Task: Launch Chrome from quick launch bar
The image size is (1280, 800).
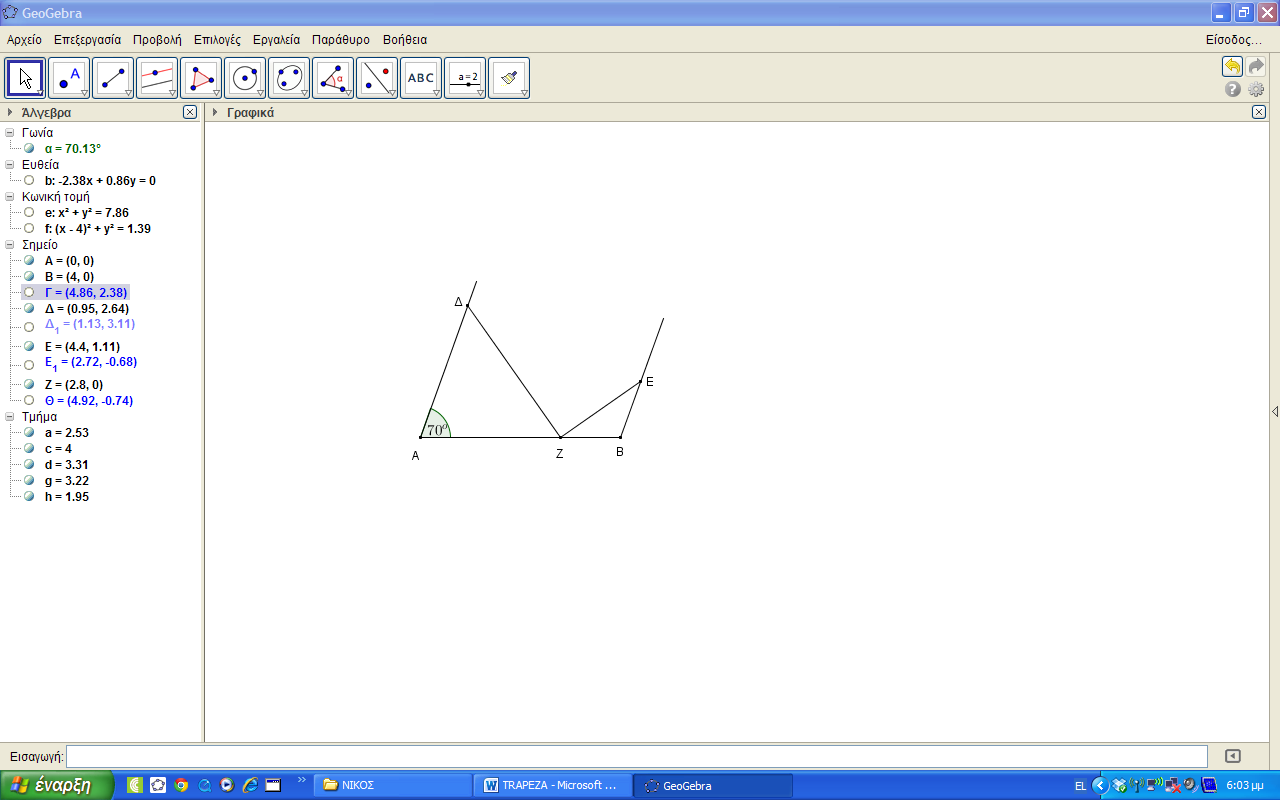Action: click(181, 785)
